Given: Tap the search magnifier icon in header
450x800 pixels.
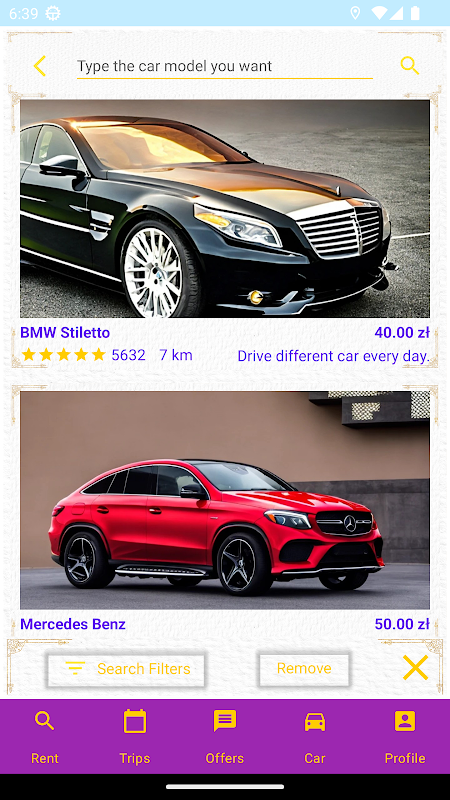Looking at the screenshot, I should click(x=410, y=66).
